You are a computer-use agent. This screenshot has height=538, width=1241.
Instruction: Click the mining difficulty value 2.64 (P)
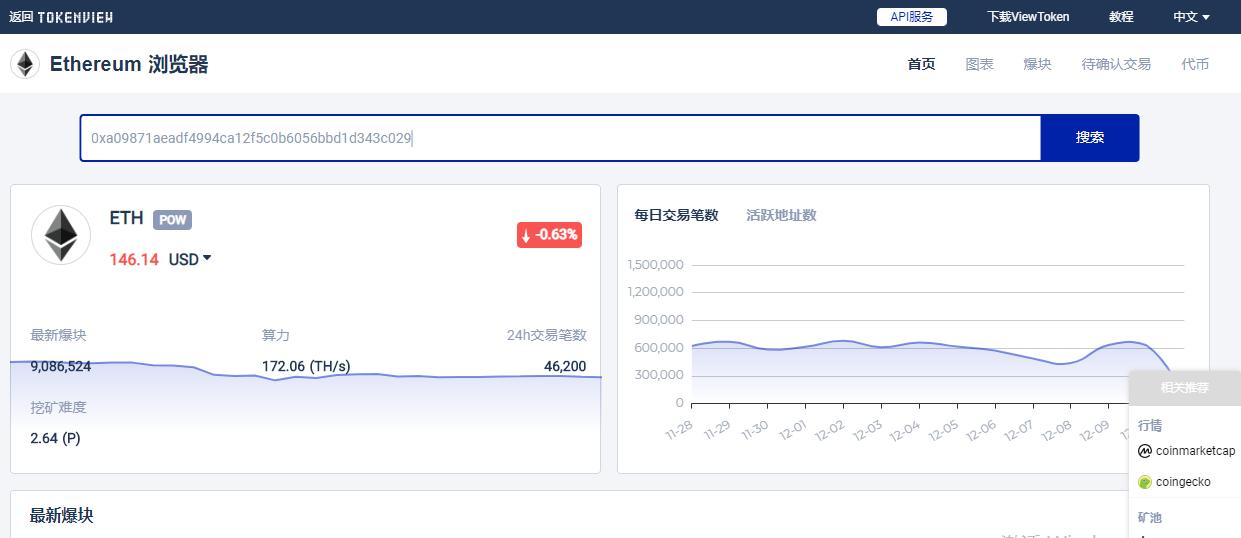55,438
